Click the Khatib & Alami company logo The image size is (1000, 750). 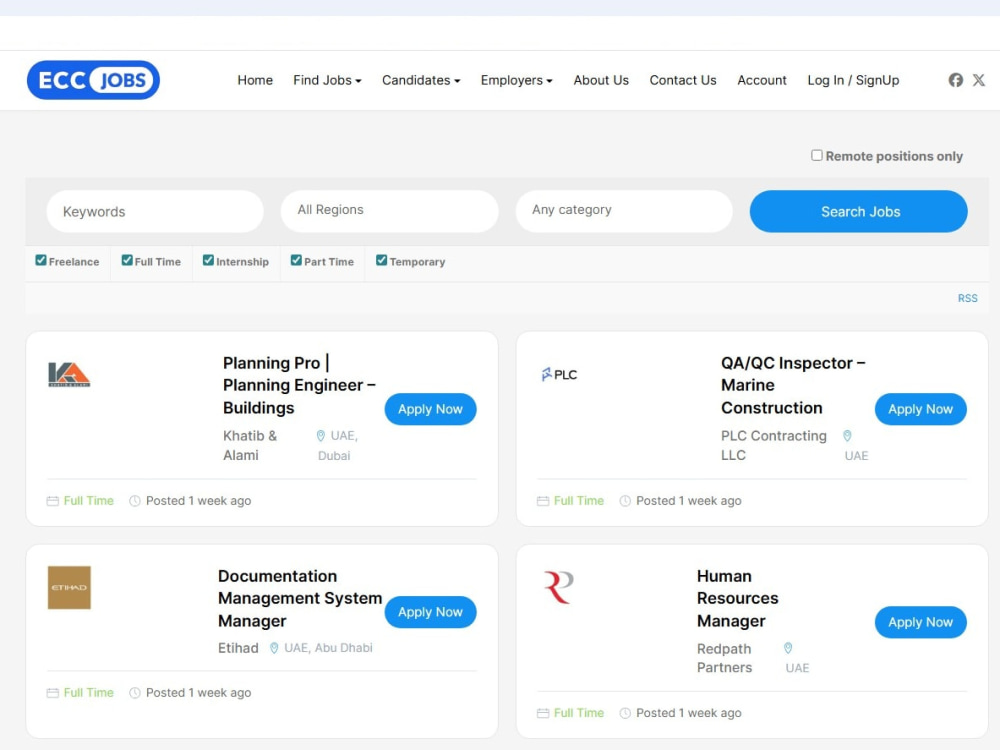pyautogui.click(x=69, y=374)
